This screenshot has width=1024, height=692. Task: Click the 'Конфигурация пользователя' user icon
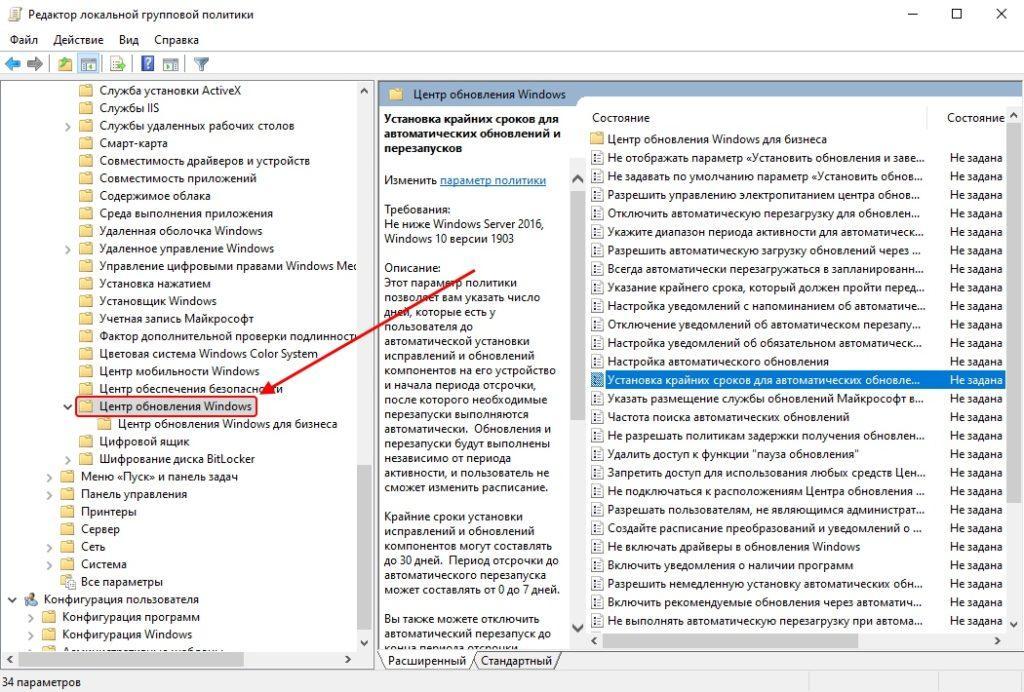click(x=31, y=599)
